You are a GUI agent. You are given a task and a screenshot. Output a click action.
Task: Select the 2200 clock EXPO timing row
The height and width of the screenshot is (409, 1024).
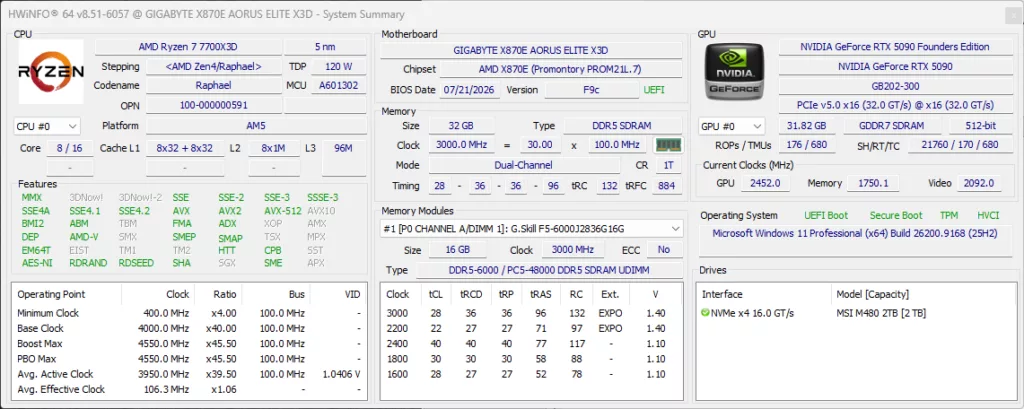pos(530,329)
